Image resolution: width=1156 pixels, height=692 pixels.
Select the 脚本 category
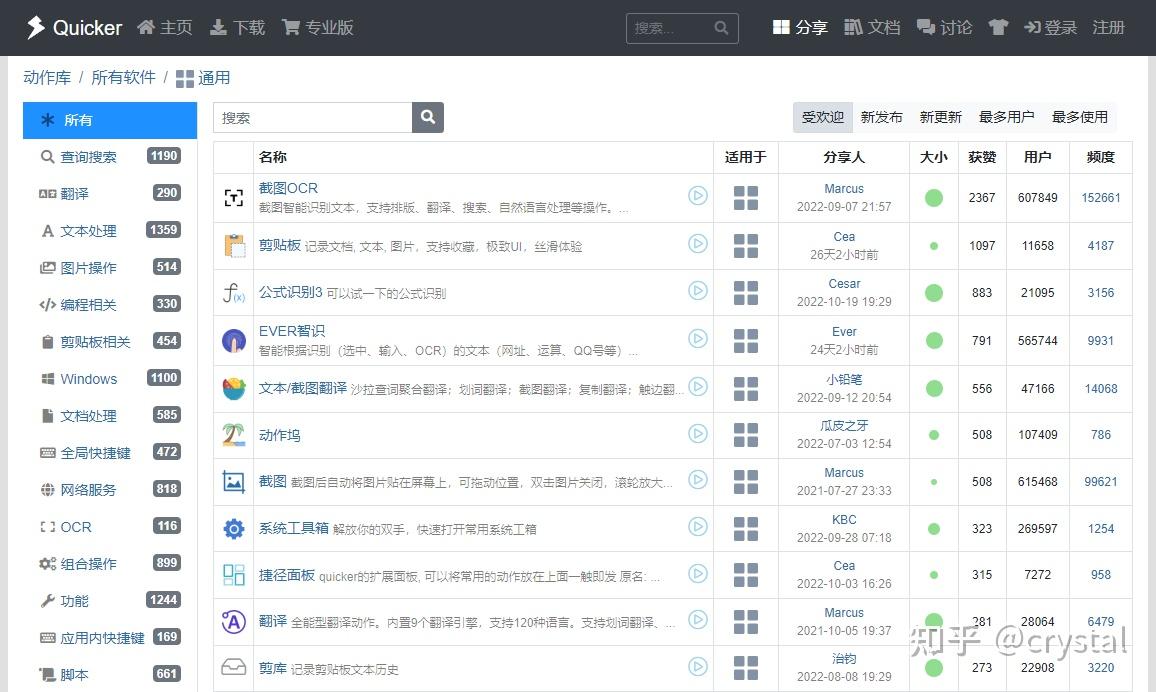[x=110, y=674]
